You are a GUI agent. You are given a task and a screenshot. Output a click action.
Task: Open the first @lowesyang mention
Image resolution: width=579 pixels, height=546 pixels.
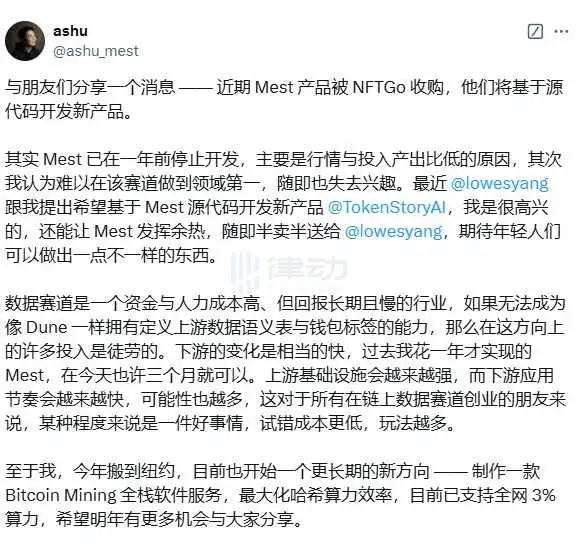500,183
